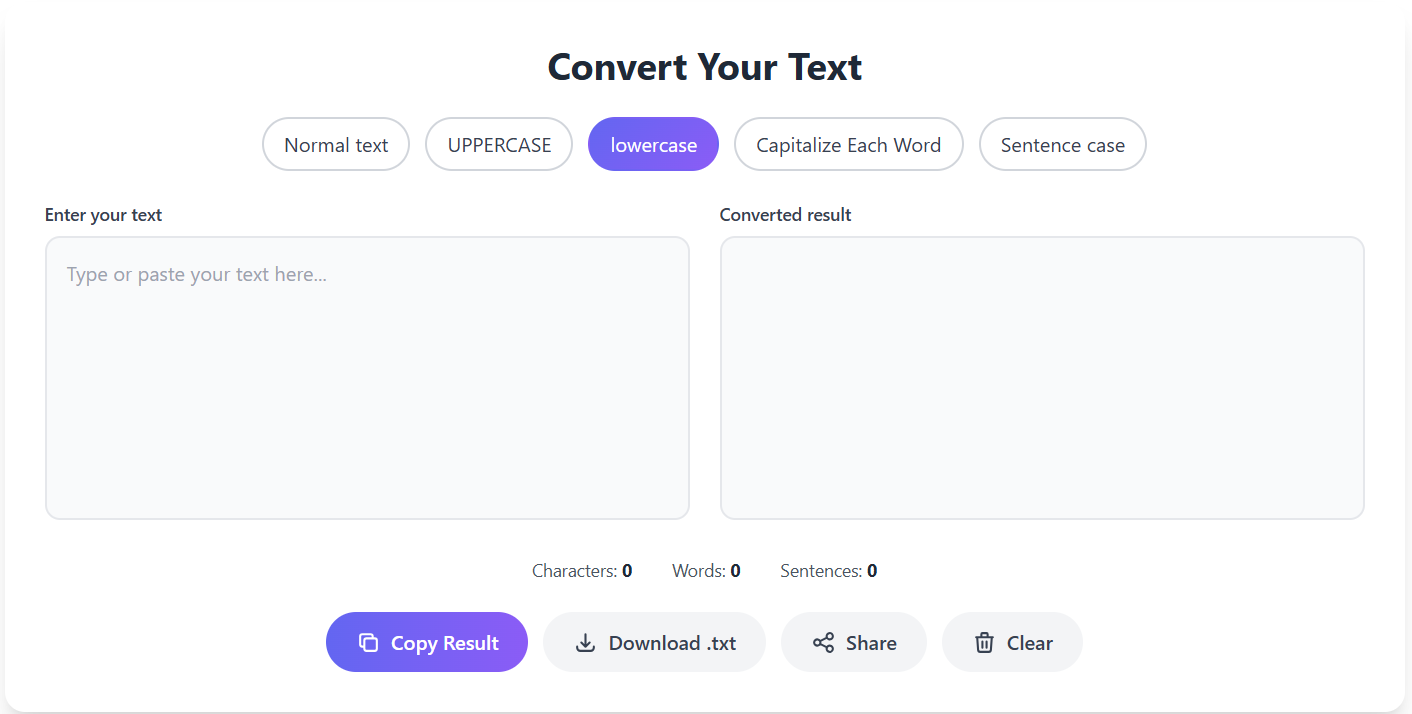
Task: Click the Converted result output box
Action: [1042, 377]
